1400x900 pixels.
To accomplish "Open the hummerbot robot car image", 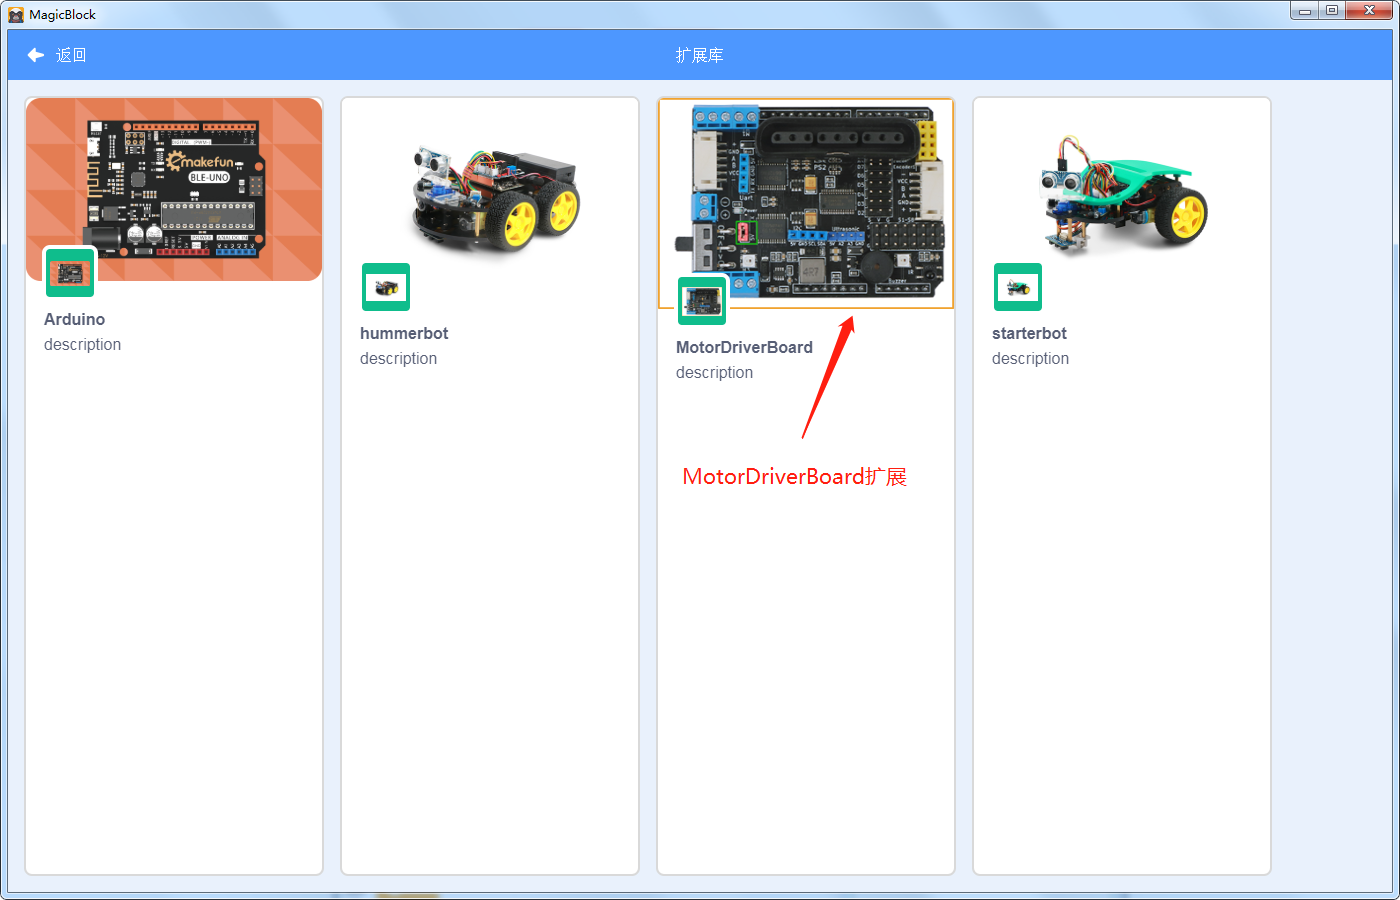I will (496, 196).
